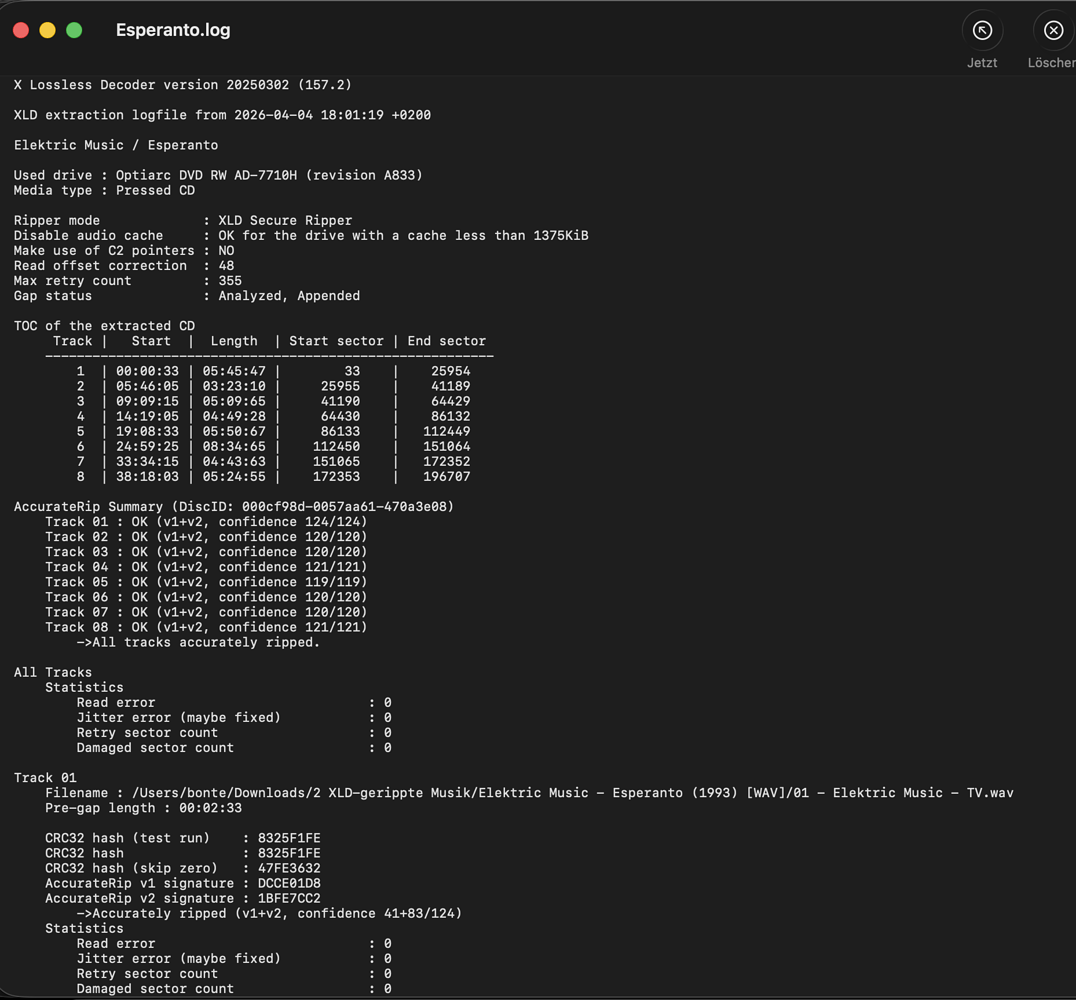Click 'Media type : Pressed CD'
The image size is (1076, 1000).
[x=104, y=191]
